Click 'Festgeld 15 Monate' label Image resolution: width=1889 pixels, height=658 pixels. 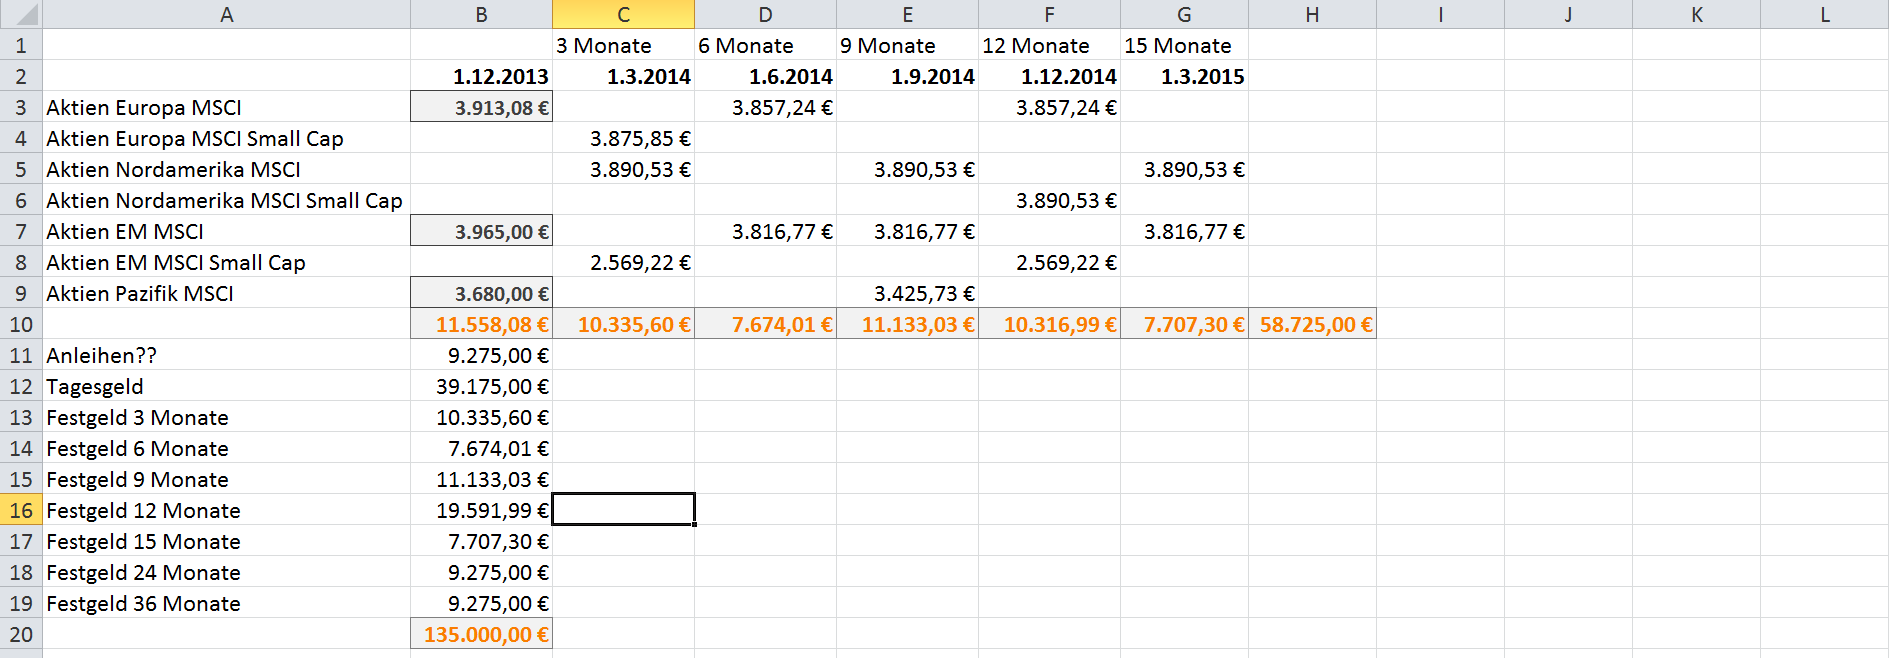pyautogui.click(x=143, y=541)
